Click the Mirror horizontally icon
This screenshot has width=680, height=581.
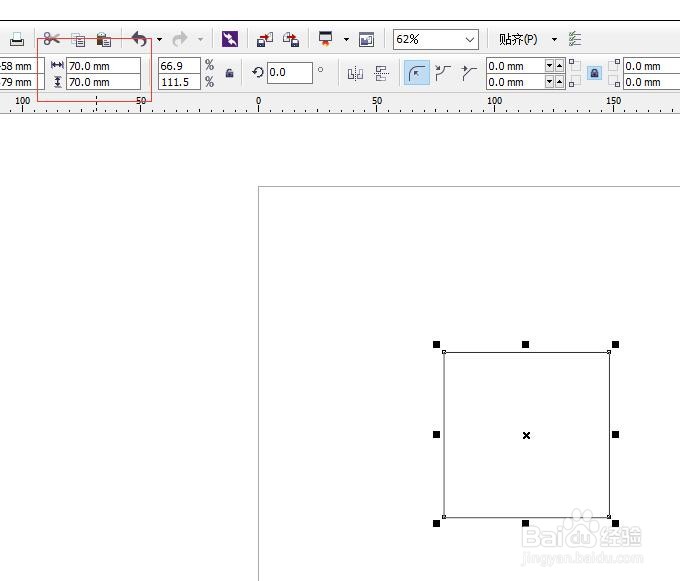[x=355, y=73]
